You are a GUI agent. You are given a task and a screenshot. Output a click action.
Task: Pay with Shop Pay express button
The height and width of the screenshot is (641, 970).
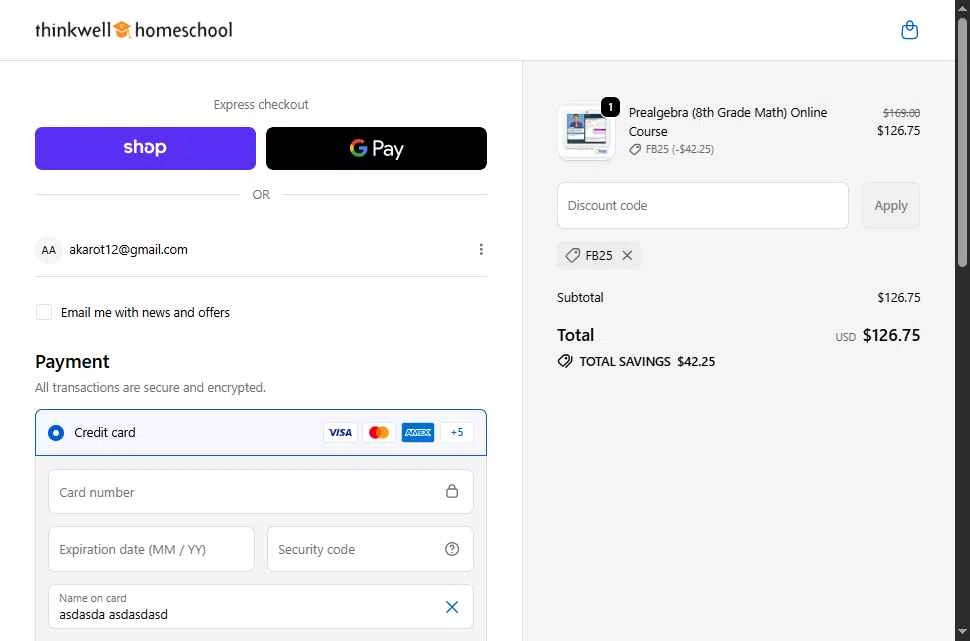145,148
